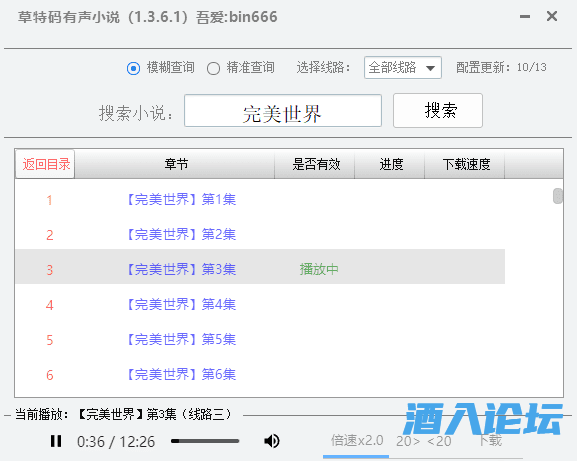
Task: Close the audiobook application window
Action: pyautogui.click(x=552, y=16)
